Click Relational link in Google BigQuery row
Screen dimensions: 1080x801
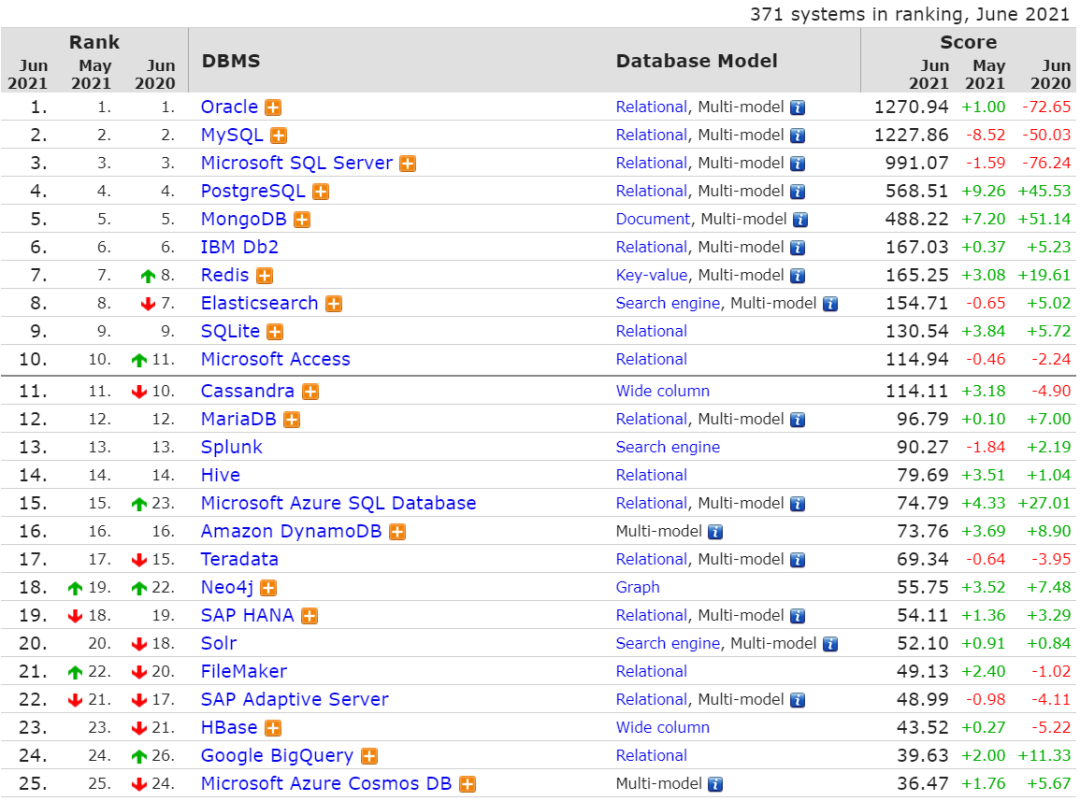pos(652,756)
